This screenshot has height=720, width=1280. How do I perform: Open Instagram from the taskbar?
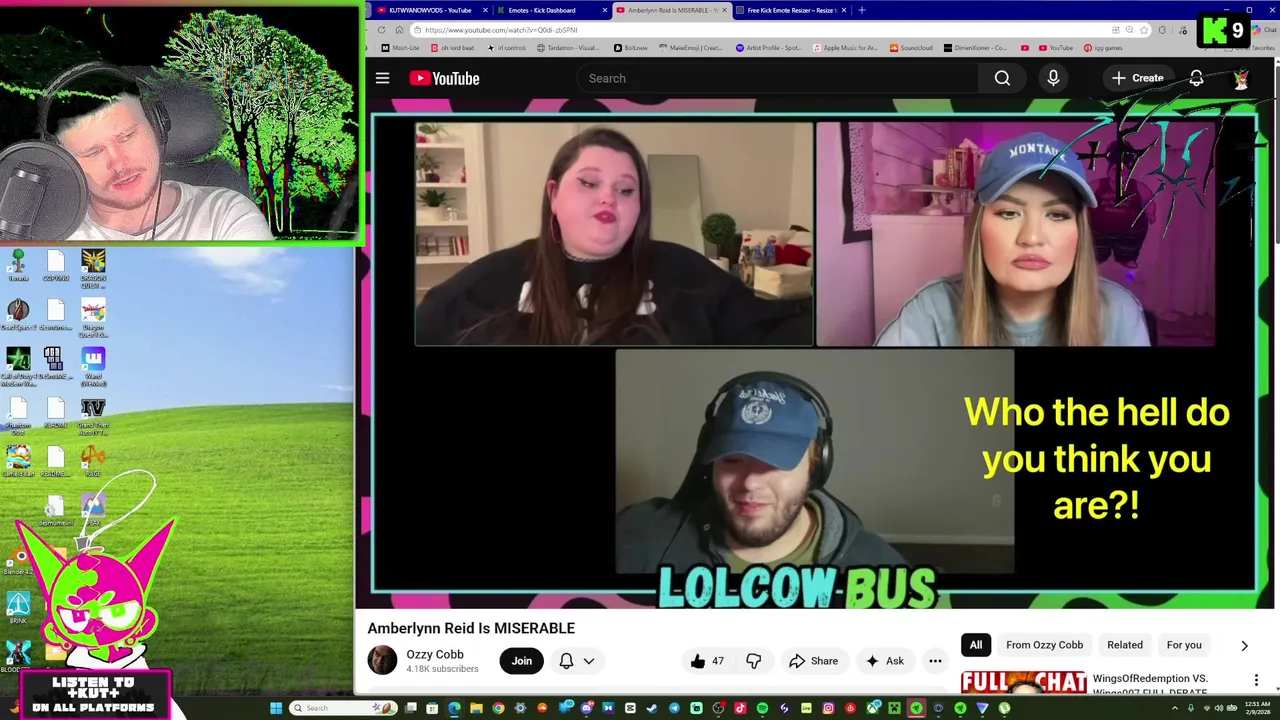tap(828, 709)
